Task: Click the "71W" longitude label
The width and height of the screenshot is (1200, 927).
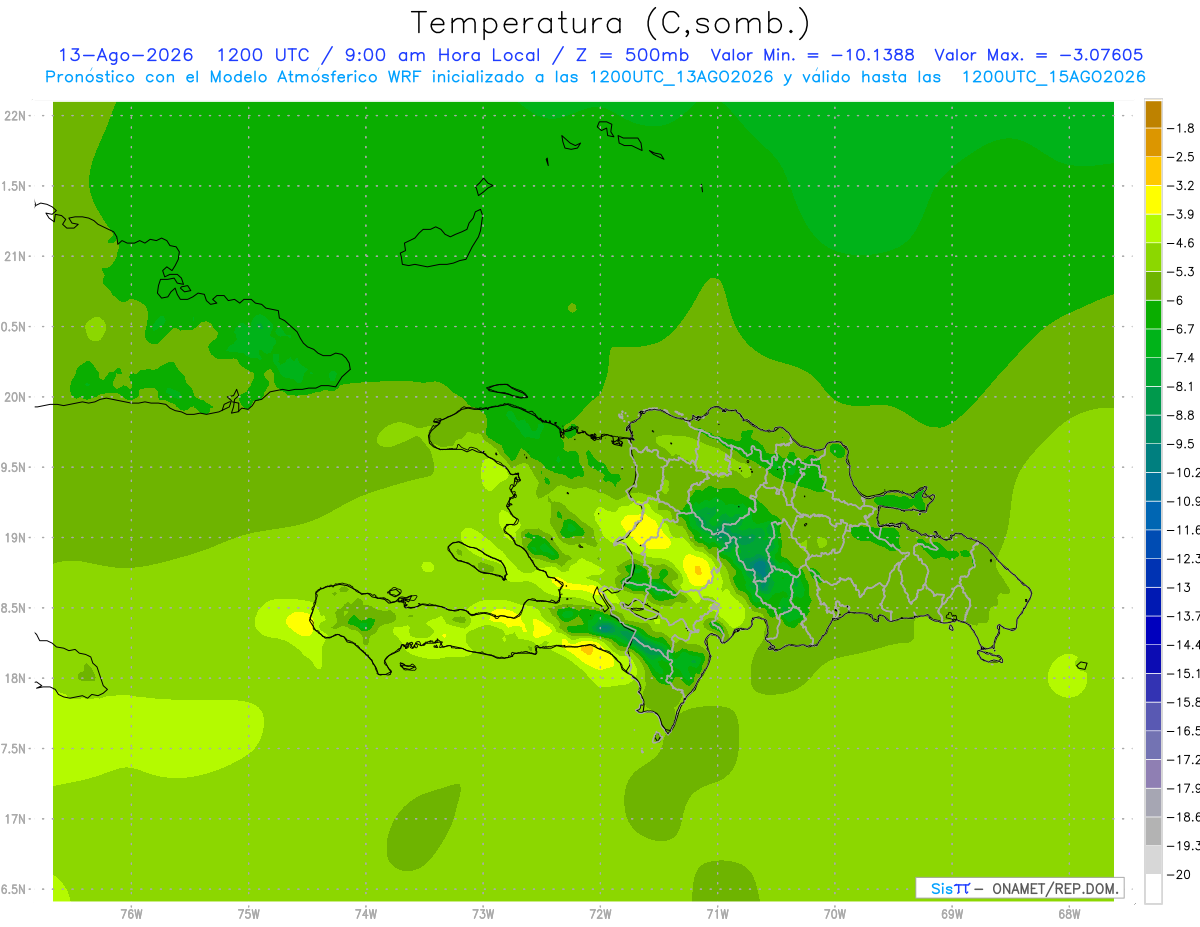Action: pos(717,914)
